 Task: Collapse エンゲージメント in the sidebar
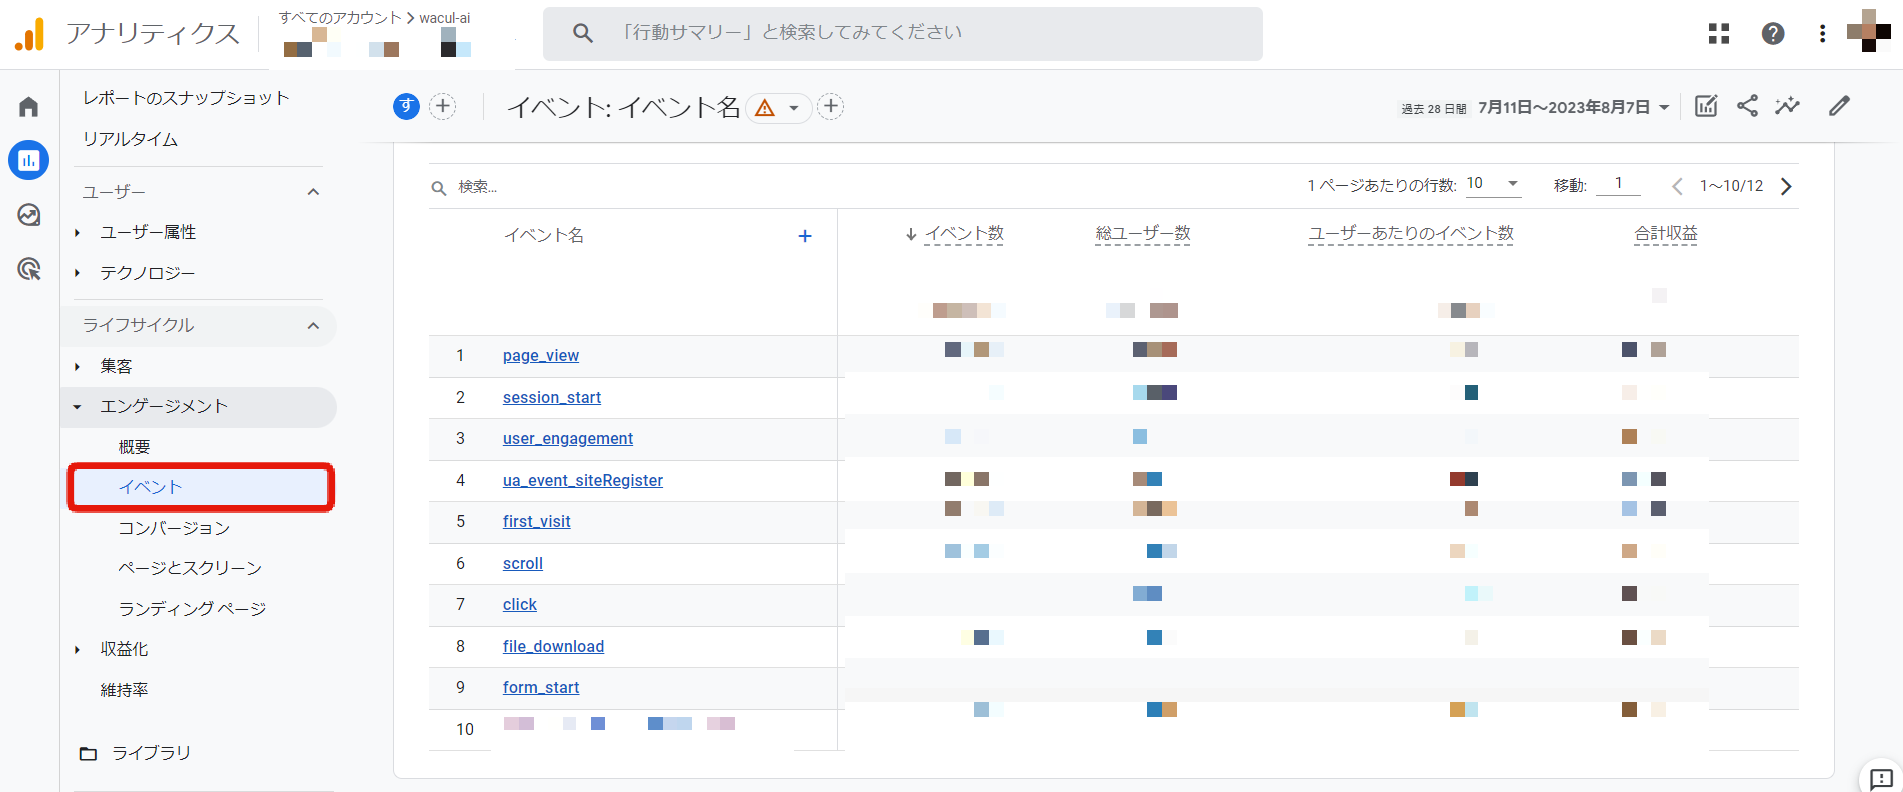point(77,407)
